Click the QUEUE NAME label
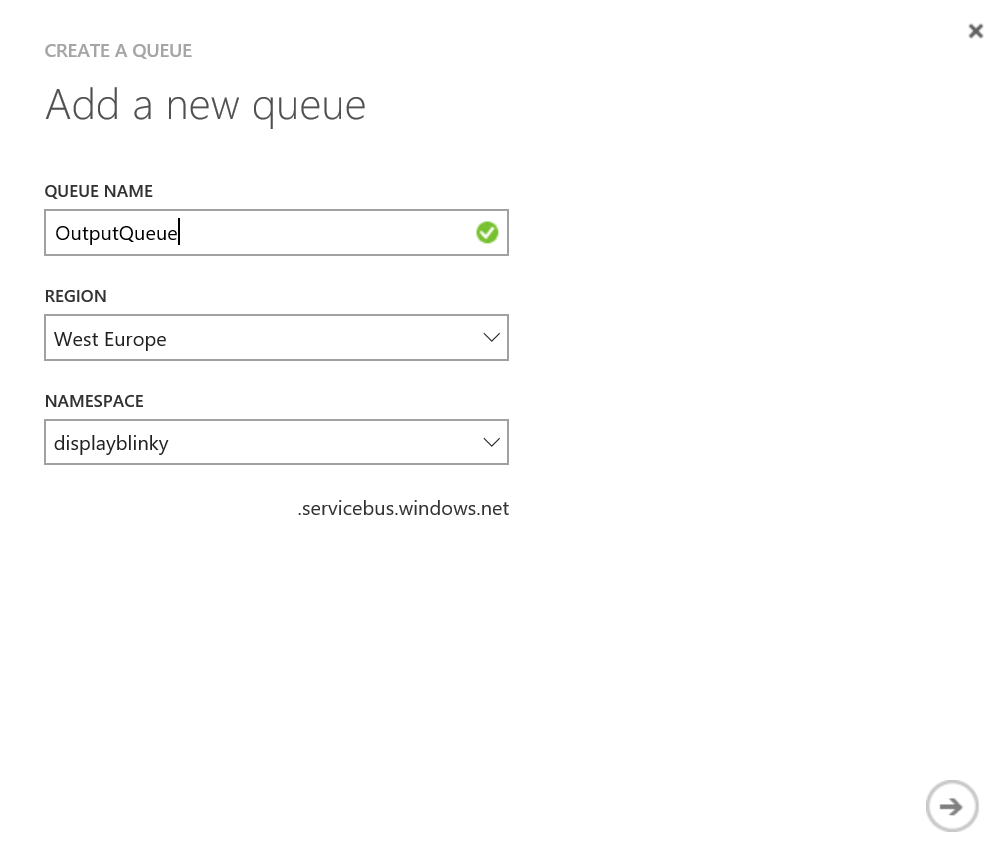Screen dimensions: 1004x866 click(x=98, y=191)
